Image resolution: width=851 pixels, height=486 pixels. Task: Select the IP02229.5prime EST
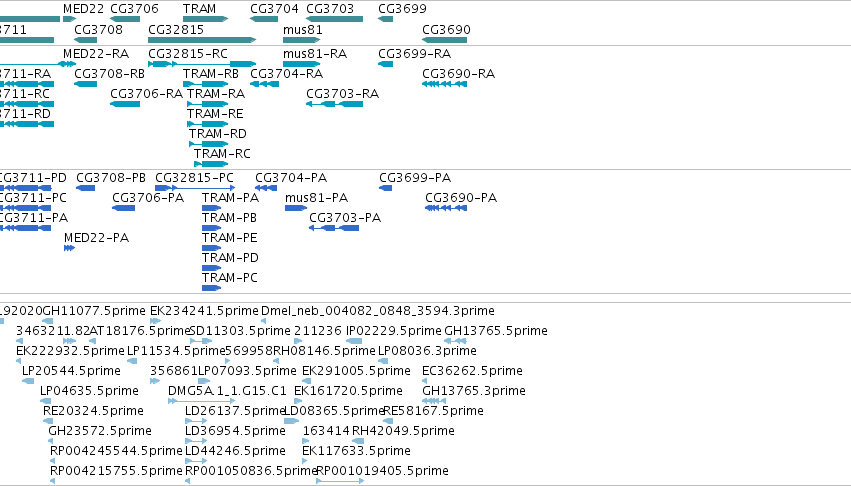tap(354, 341)
